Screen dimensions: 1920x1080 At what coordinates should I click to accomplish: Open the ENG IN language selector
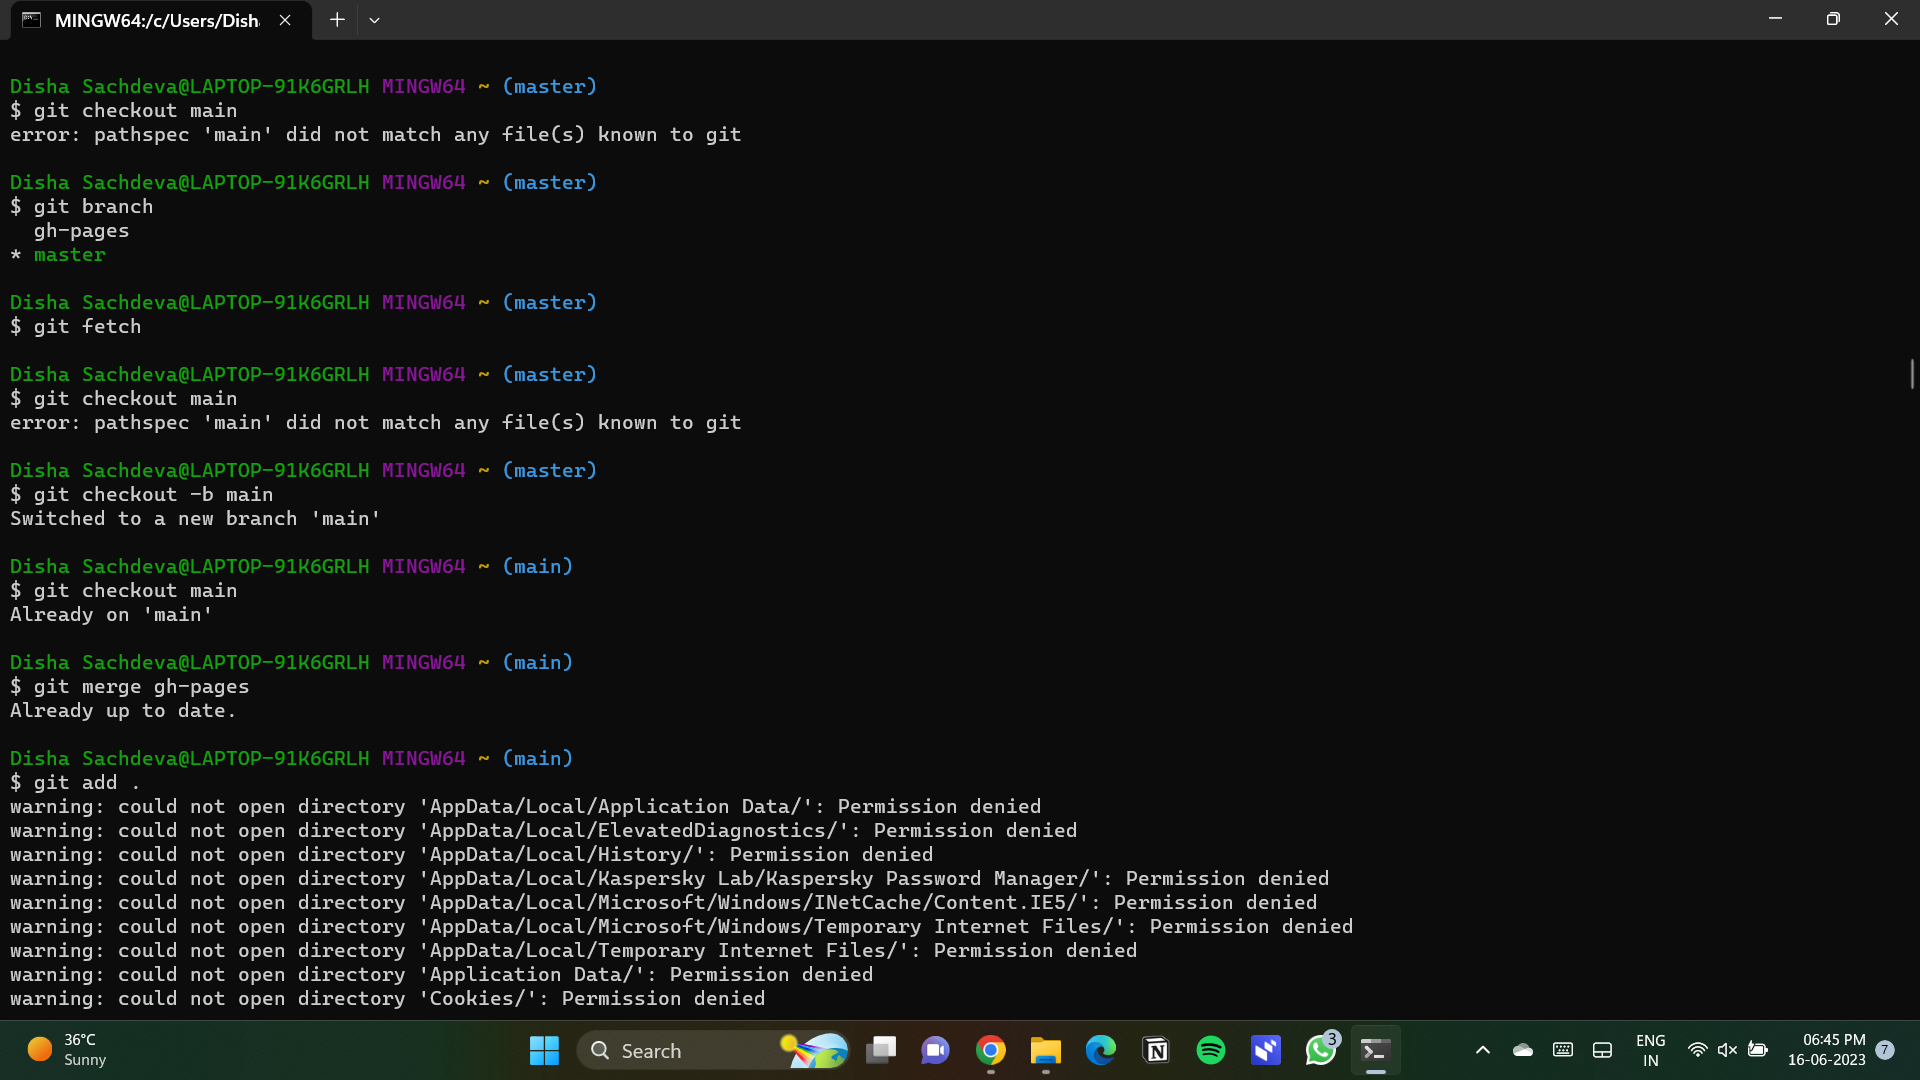[1651, 1049]
